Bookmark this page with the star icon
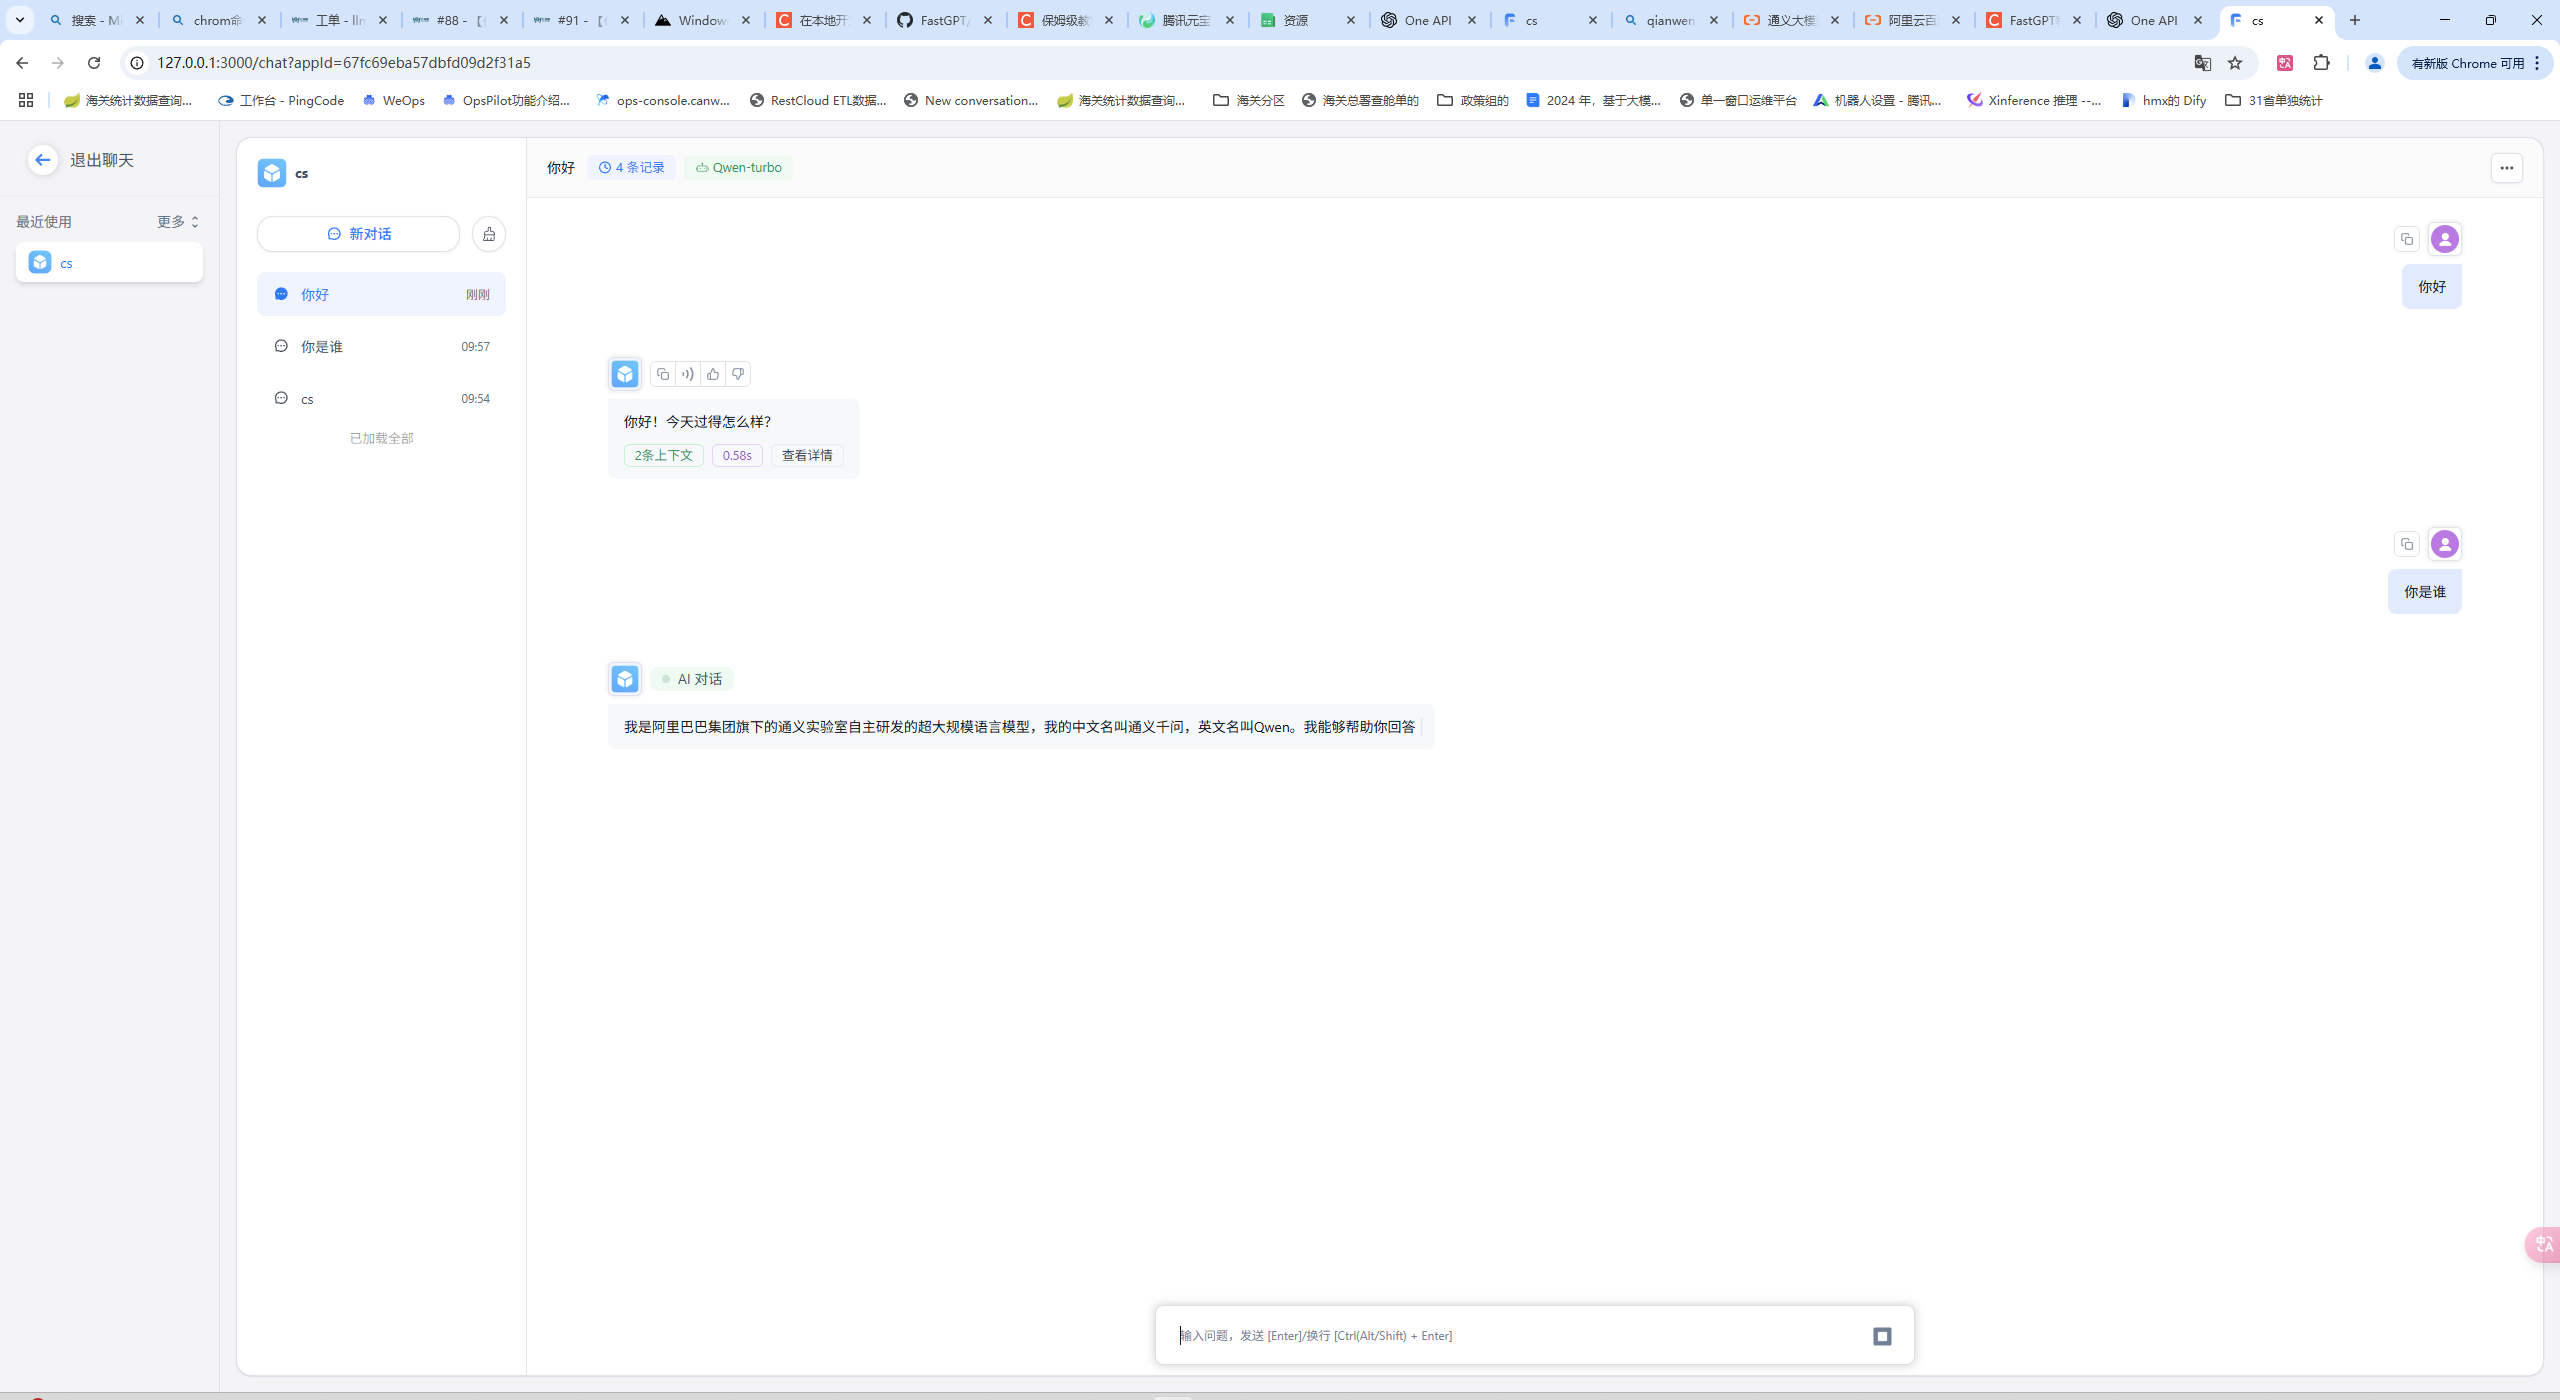Image resolution: width=2560 pixels, height=1400 pixels. (2235, 63)
